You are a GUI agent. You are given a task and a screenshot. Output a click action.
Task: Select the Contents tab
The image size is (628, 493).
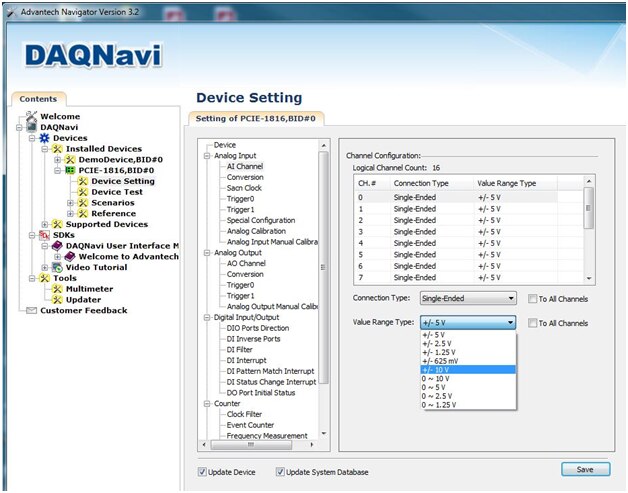38,99
